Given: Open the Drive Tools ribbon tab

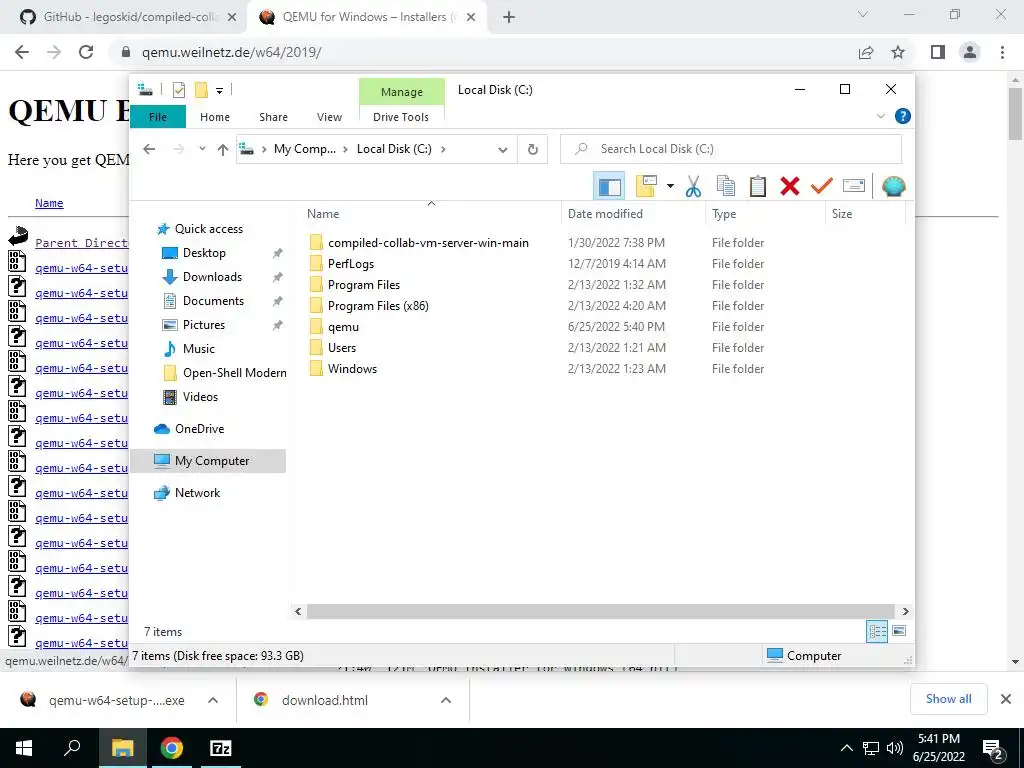Looking at the screenshot, I should 401,117.
